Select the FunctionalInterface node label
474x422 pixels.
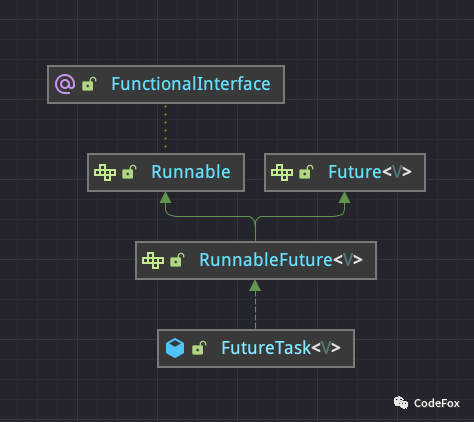[x=191, y=84]
